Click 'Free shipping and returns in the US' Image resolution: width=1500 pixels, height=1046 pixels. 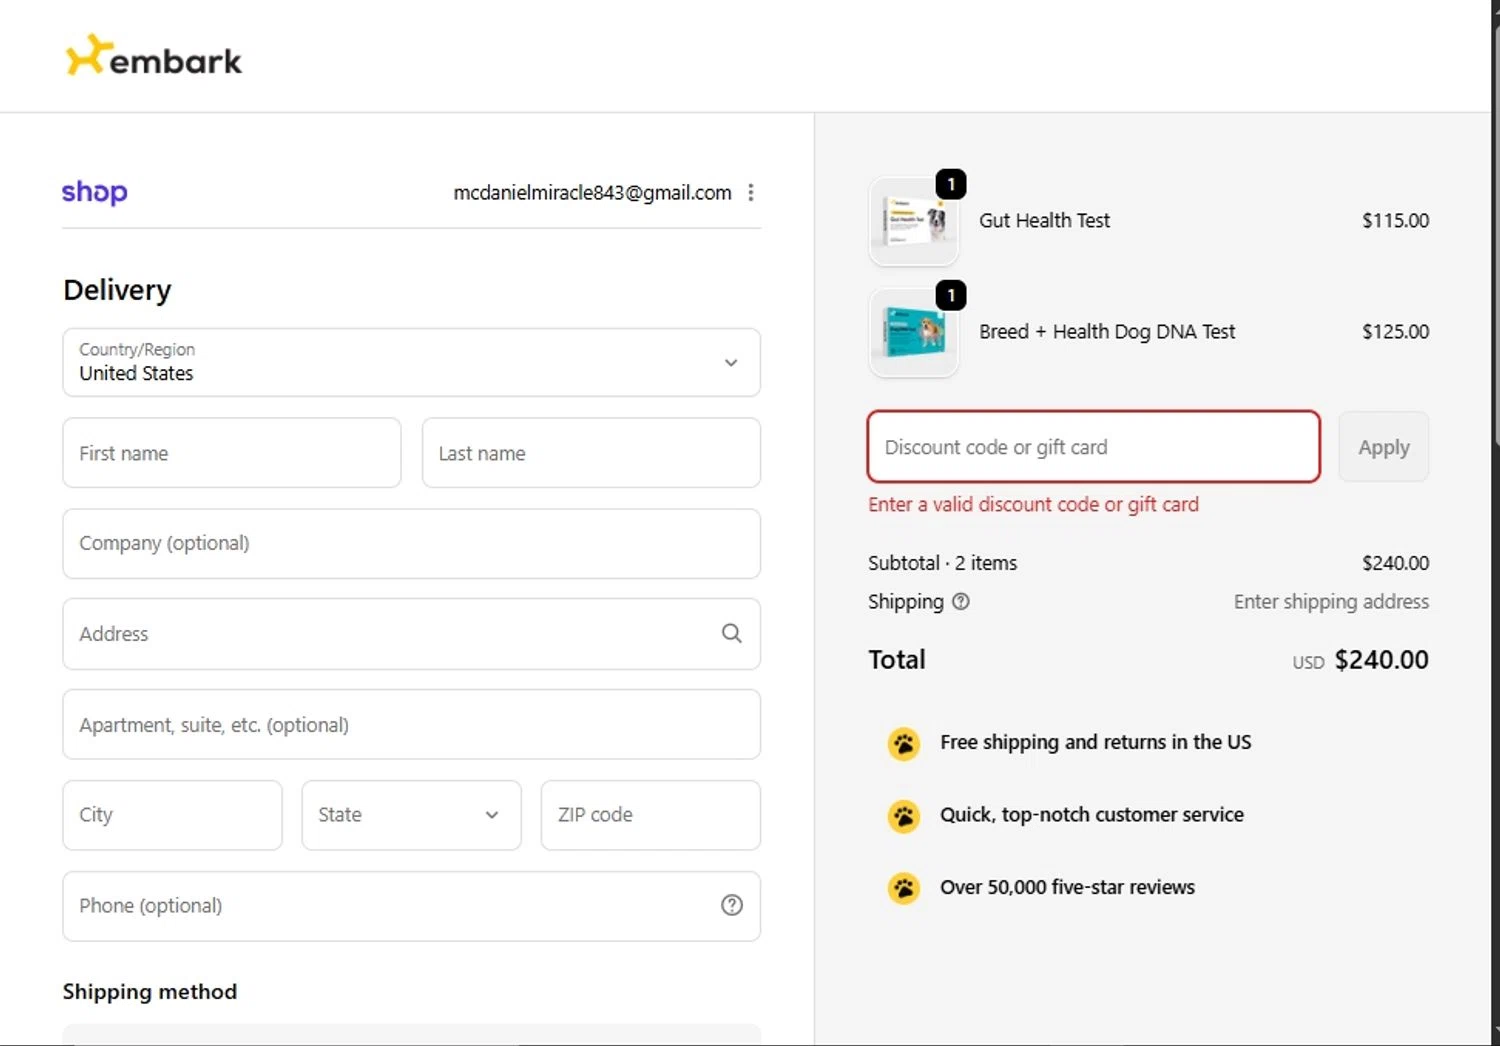pyautogui.click(x=1095, y=742)
